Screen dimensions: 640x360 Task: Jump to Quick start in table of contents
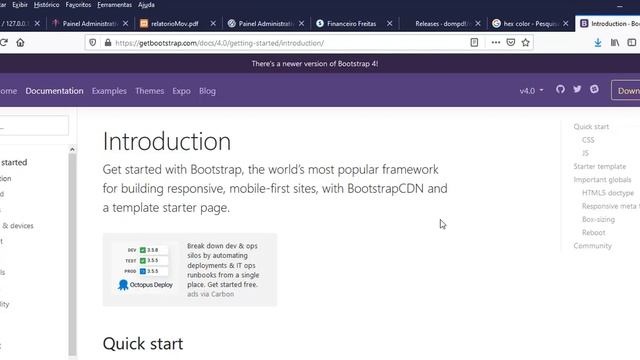point(591,127)
